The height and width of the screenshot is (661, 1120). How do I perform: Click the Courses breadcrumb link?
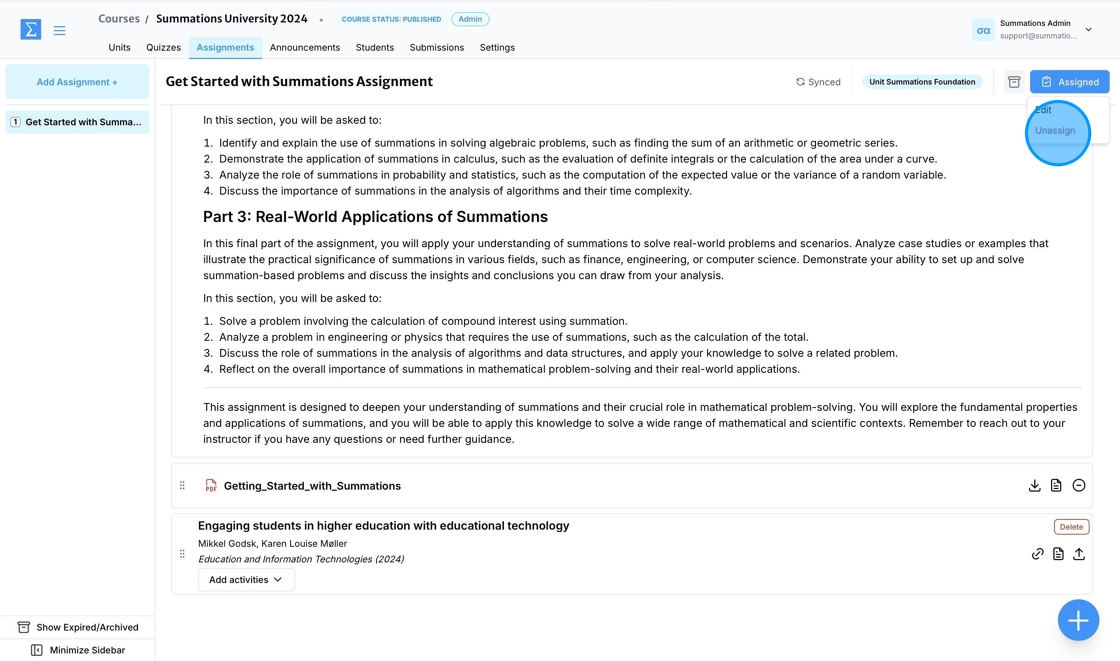pyautogui.click(x=119, y=19)
